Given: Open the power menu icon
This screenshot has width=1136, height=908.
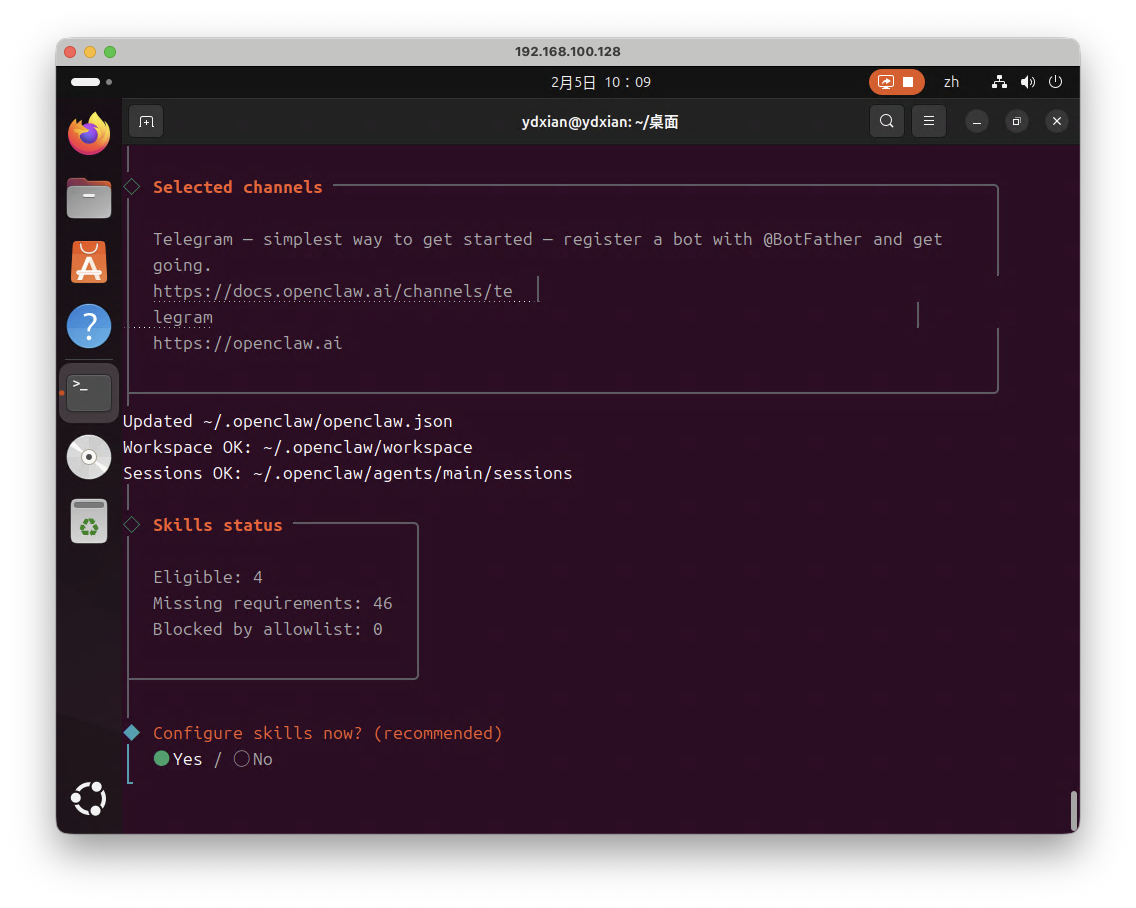Looking at the screenshot, I should (x=1056, y=82).
